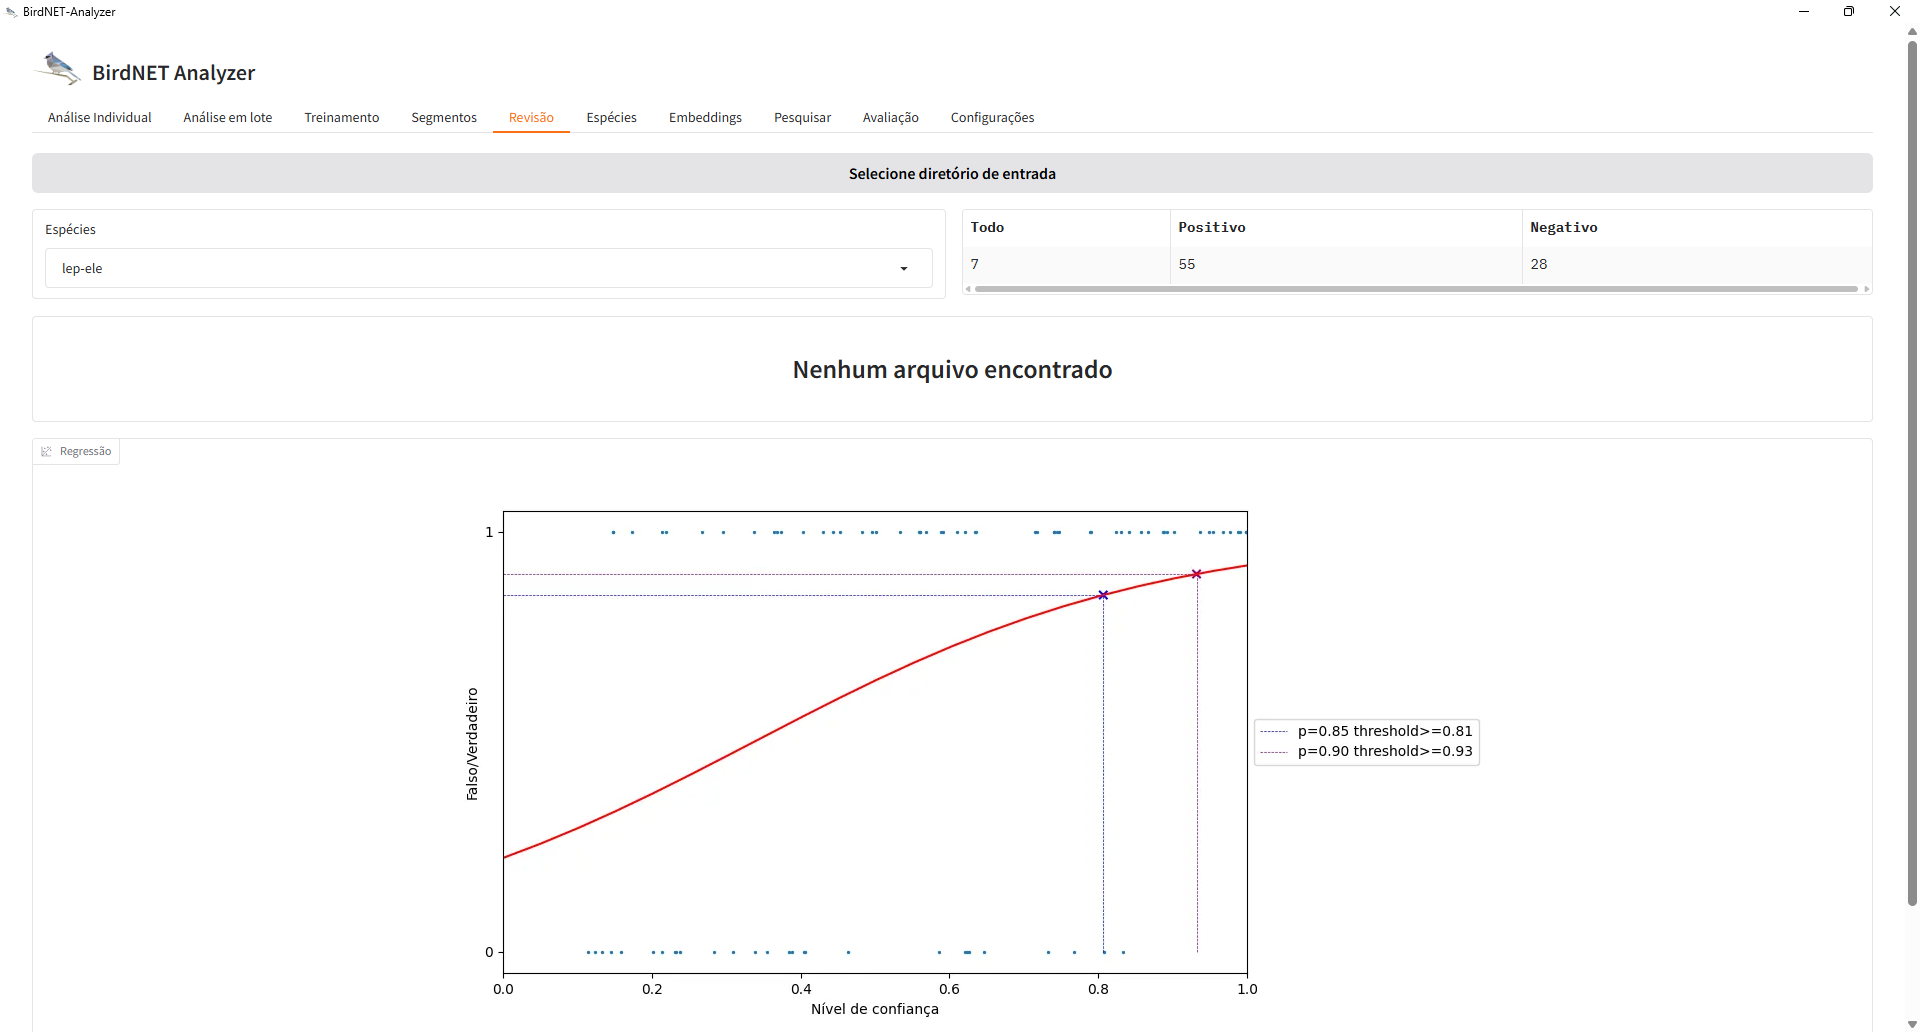The height and width of the screenshot is (1032, 1920).
Task: Click the table horizontal scrollbar
Action: [1416, 289]
